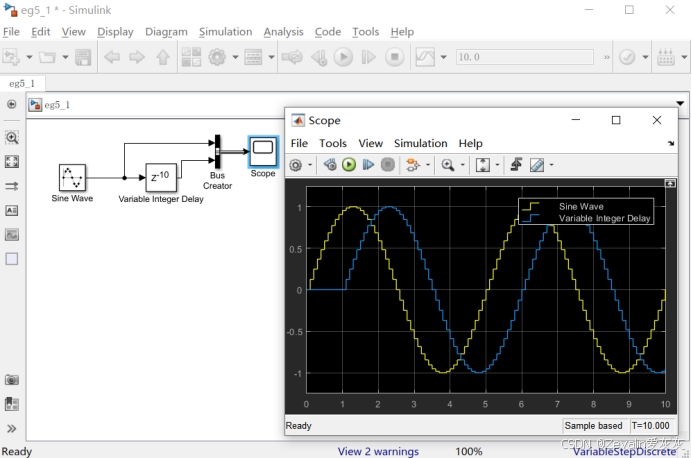692x458 pixels.
Task: Click Step Forward in Scope toolbar
Action: point(368,165)
